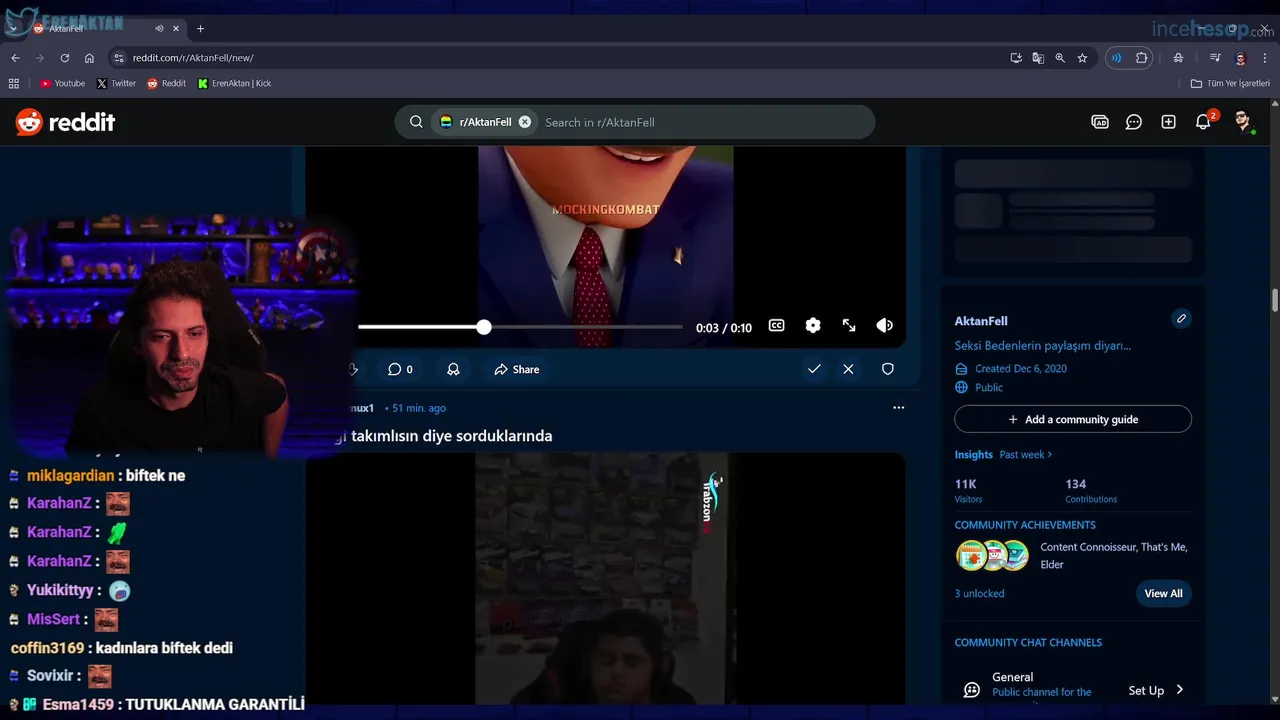Open video settings gear
This screenshot has width=1280, height=720.
(813, 325)
